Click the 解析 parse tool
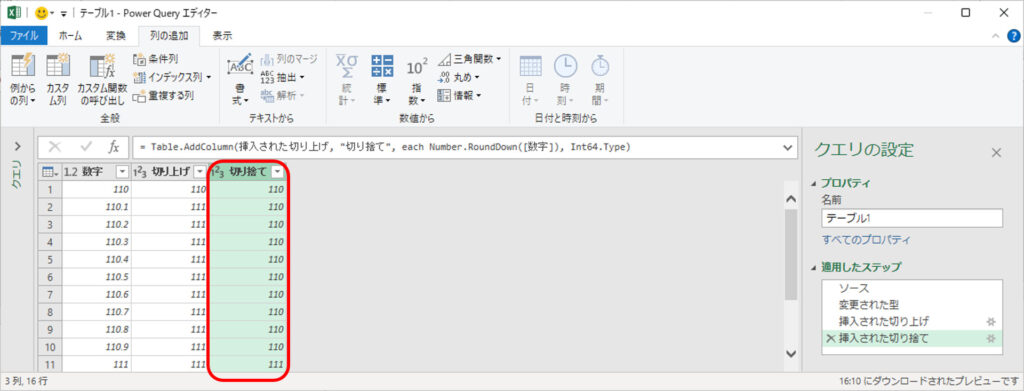Screen dimensions: 1024x391 (x=283, y=95)
